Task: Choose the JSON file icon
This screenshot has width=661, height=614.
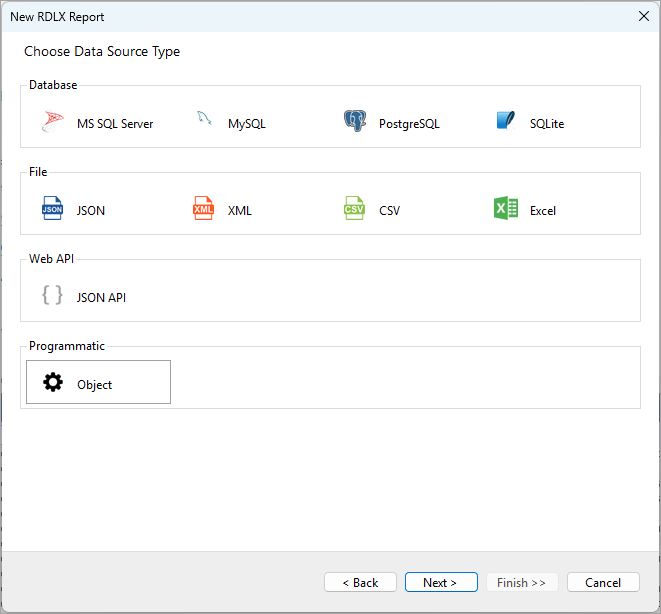Action: pyautogui.click(x=52, y=208)
